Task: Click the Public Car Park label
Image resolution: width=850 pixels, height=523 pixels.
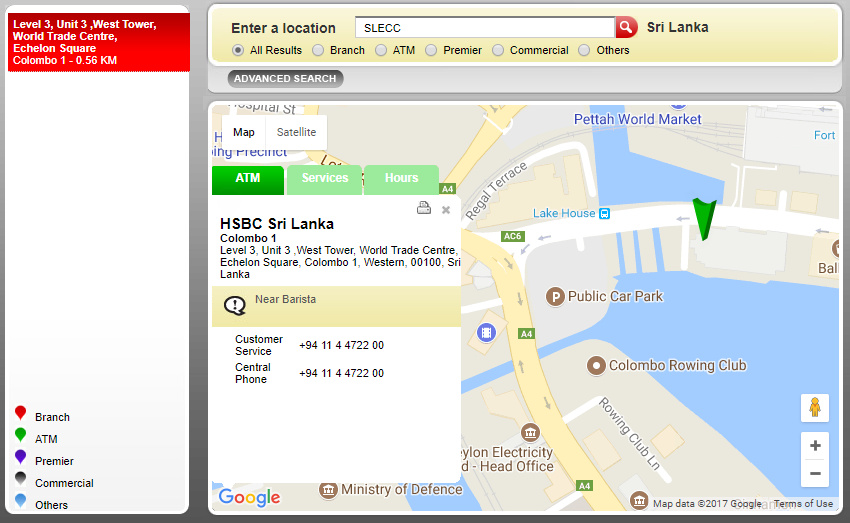Action: [x=615, y=296]
